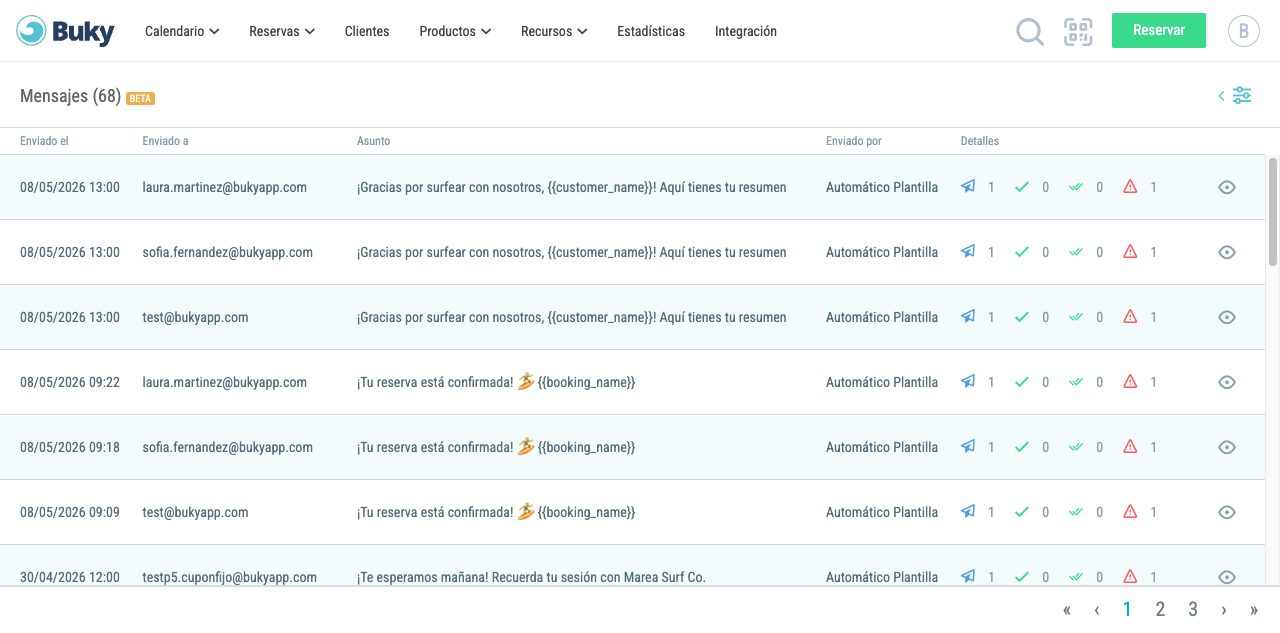
Task: View message sent 13:00 to test@bukyapp.com via eye icon
Action: click(1227, 317)
